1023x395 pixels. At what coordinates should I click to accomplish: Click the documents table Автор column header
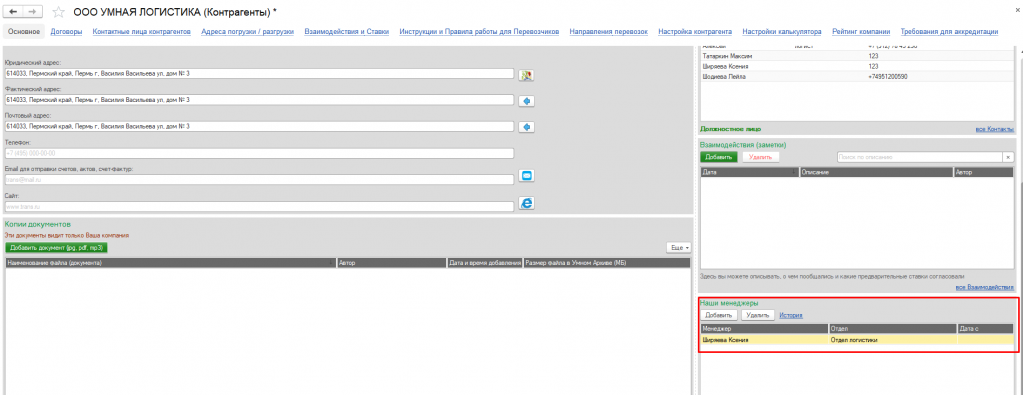pos(391,263)
